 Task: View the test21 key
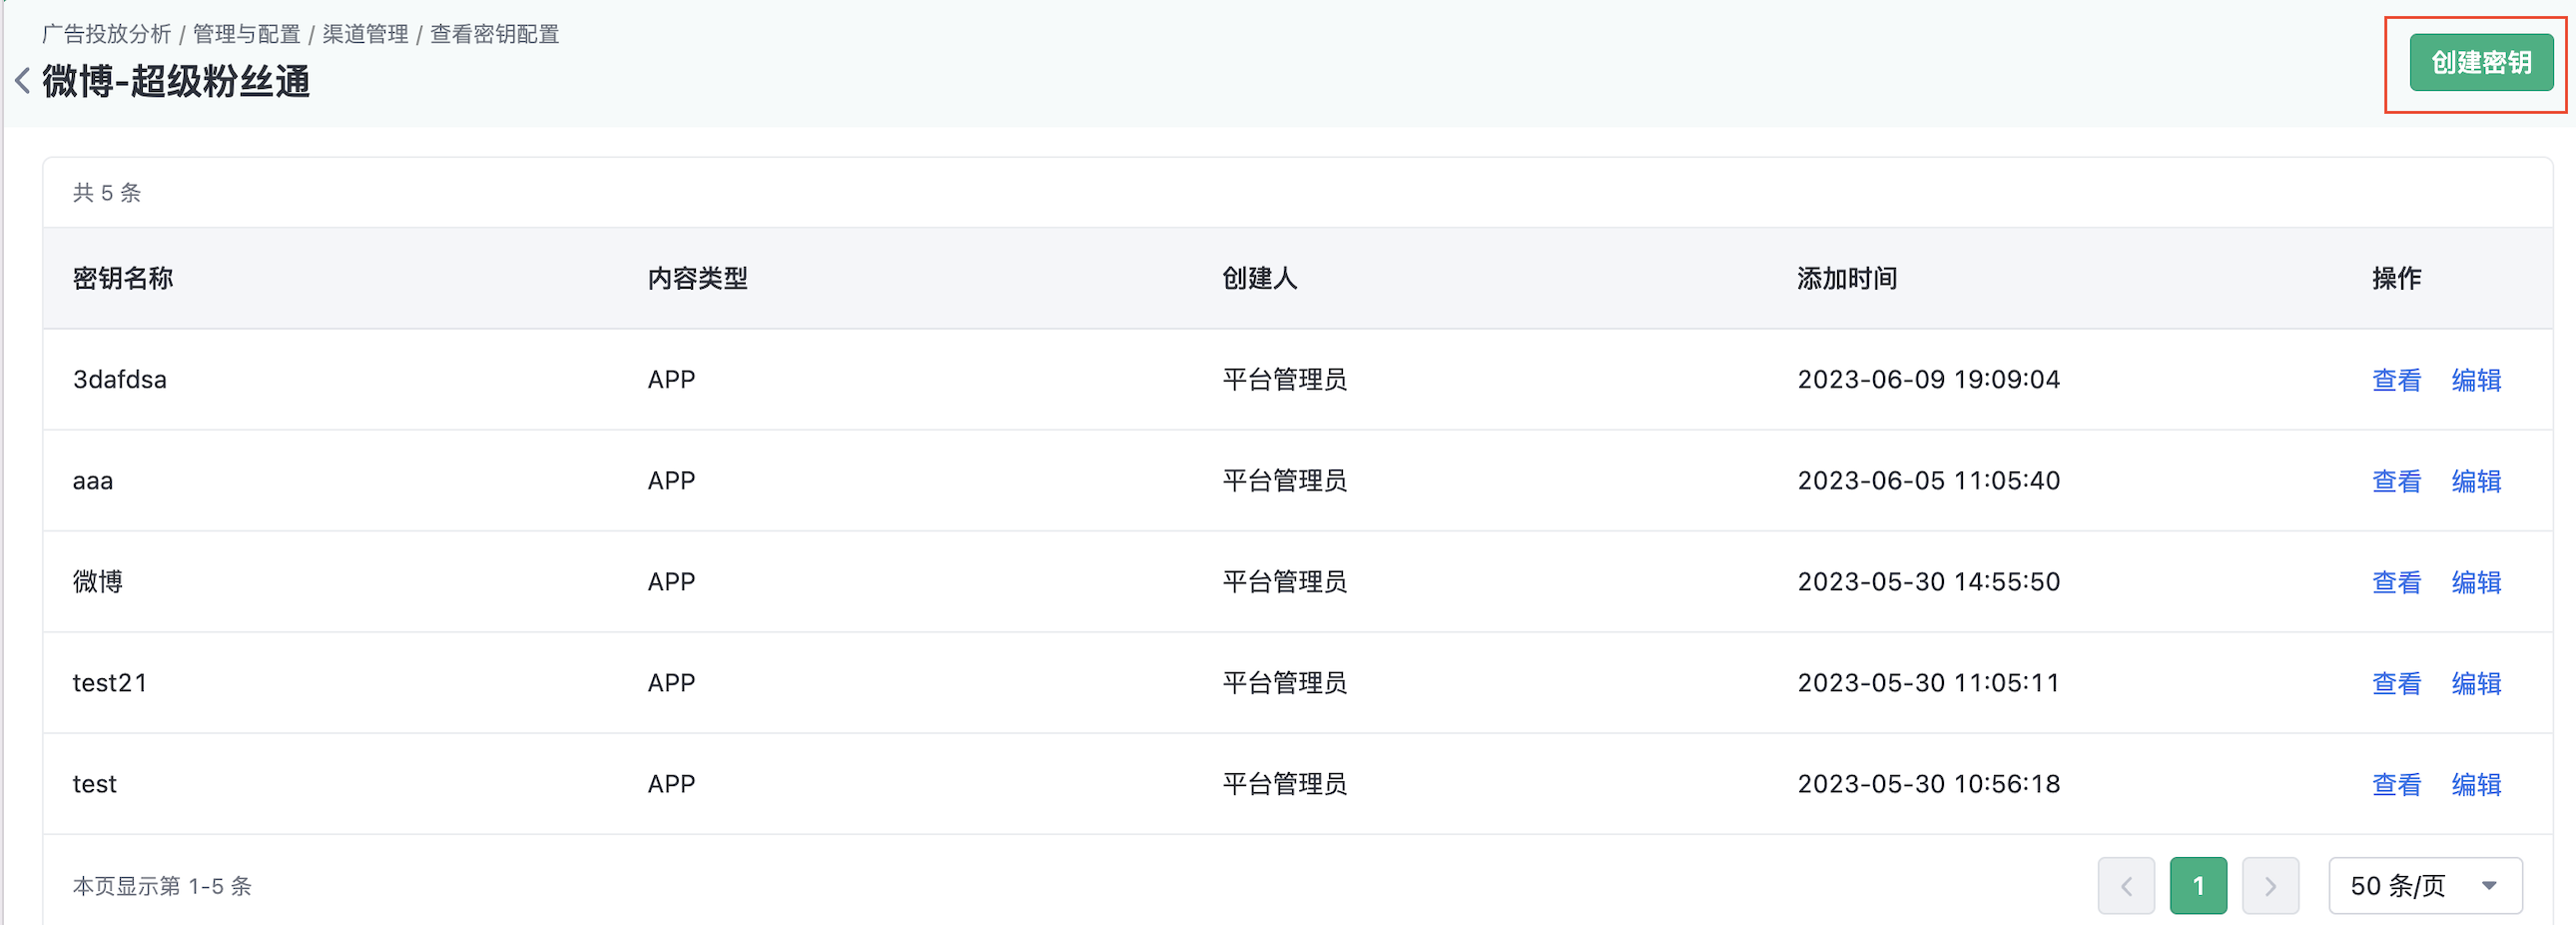[x=2395, y=683]
